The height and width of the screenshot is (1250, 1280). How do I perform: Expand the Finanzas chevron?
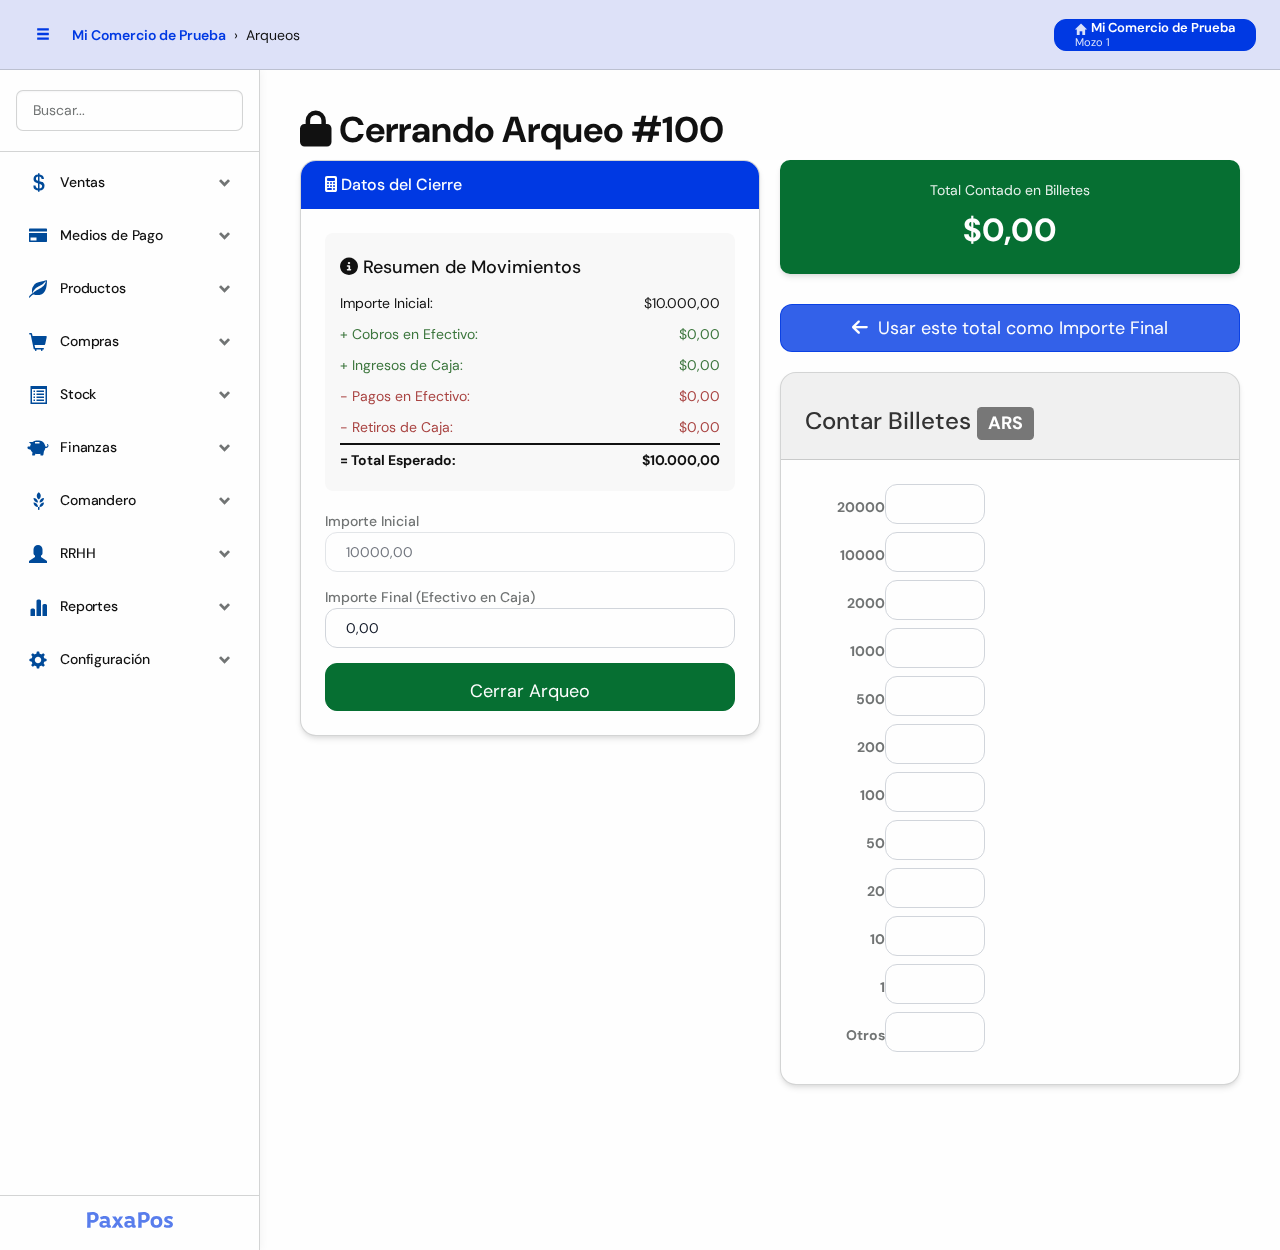[225, 447]
